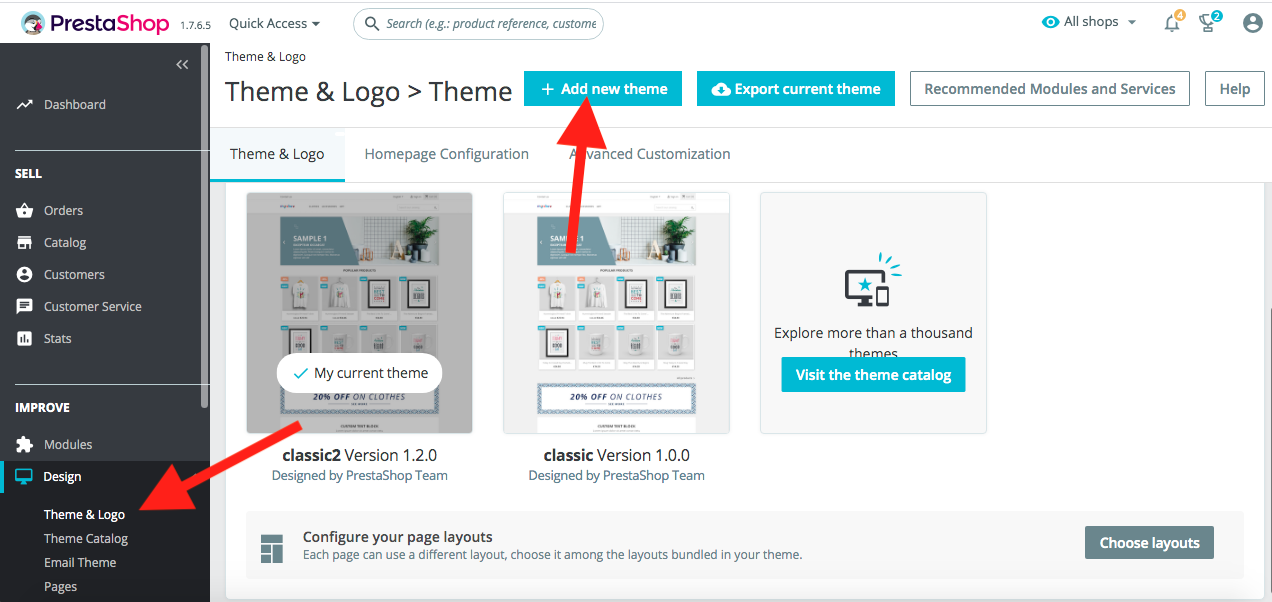Click the Add new theme button

coord(603,88)
